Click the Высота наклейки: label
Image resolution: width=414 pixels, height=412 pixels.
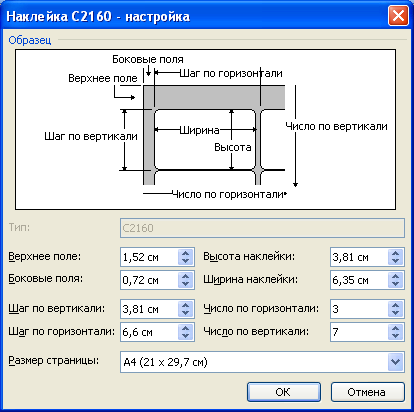249,256
